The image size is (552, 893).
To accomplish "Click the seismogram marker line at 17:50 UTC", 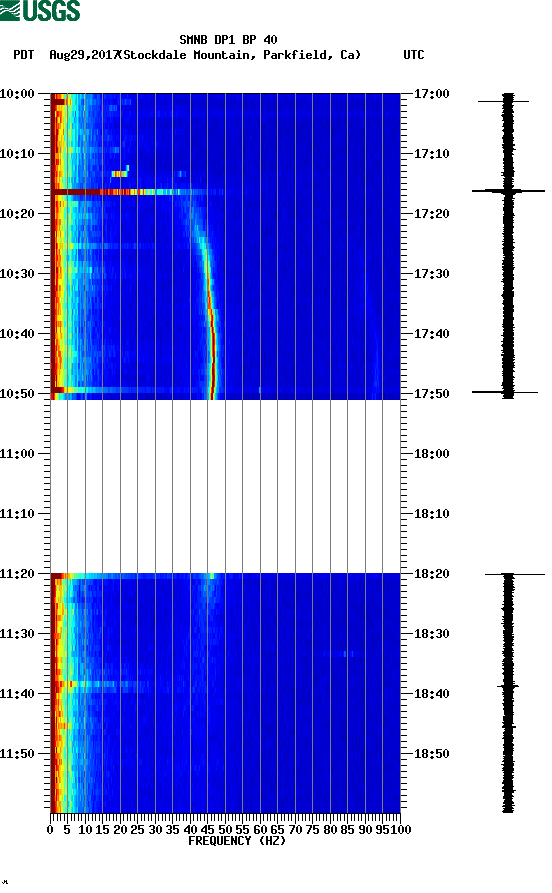I will (505, 392).
